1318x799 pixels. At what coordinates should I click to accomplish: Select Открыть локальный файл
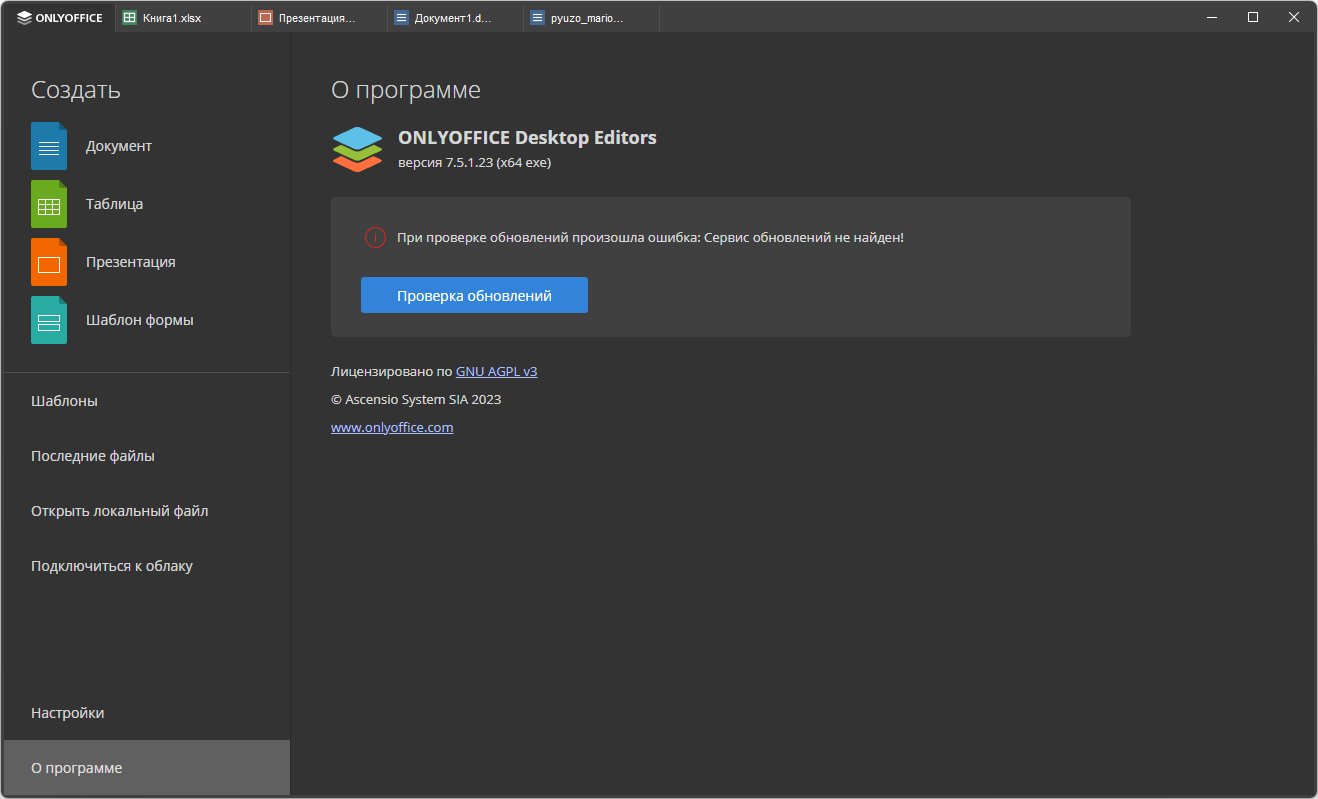point(147,511)
